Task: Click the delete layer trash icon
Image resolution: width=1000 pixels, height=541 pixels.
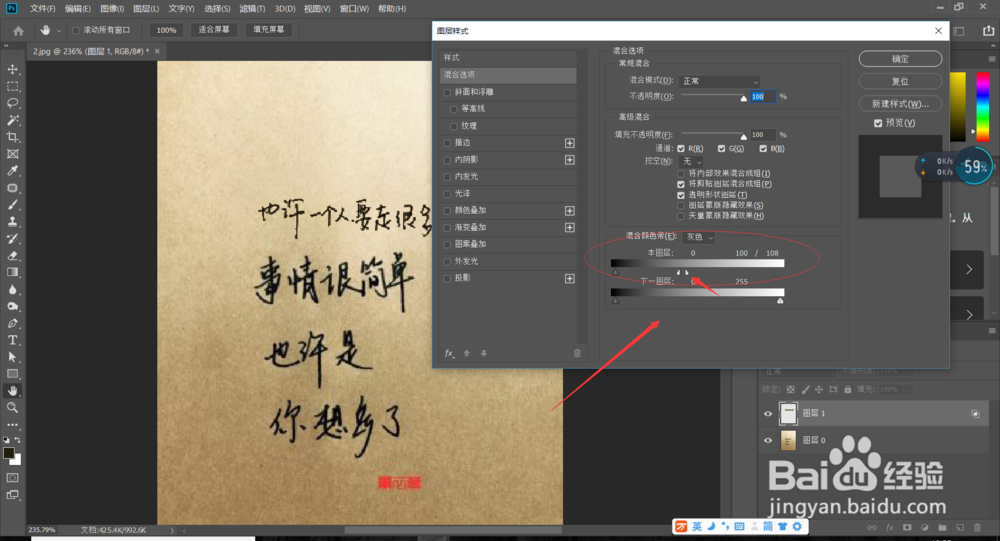Action: tap(977, 528)
